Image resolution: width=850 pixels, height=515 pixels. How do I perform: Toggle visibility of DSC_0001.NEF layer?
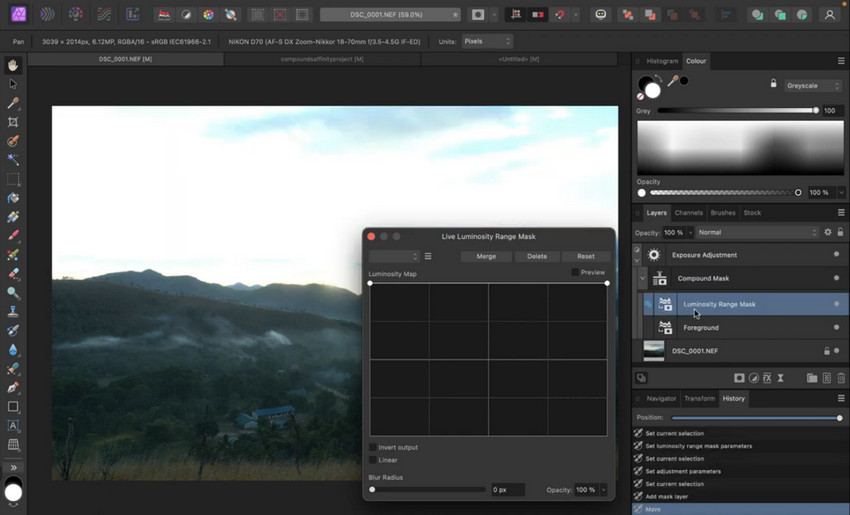pos(837,351)
